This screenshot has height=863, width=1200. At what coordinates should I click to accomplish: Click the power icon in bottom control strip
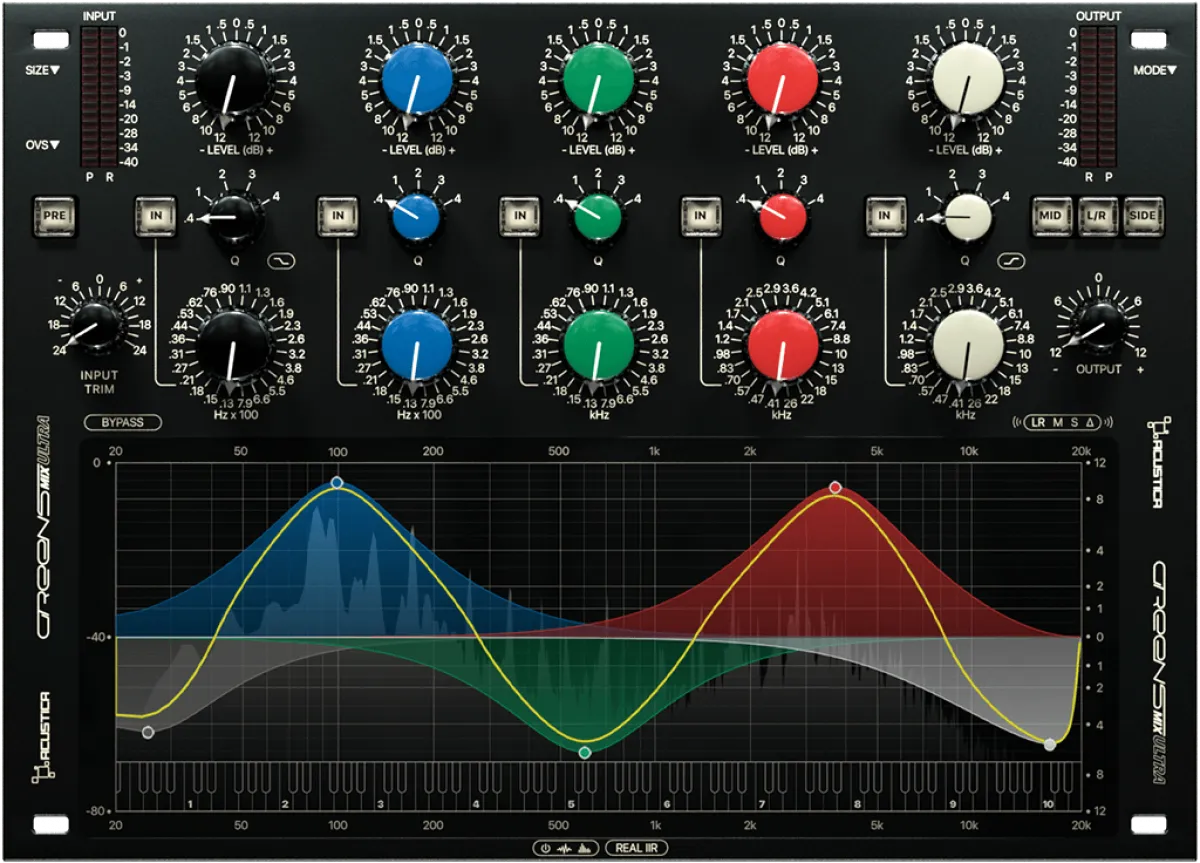(x=545, y=847)
